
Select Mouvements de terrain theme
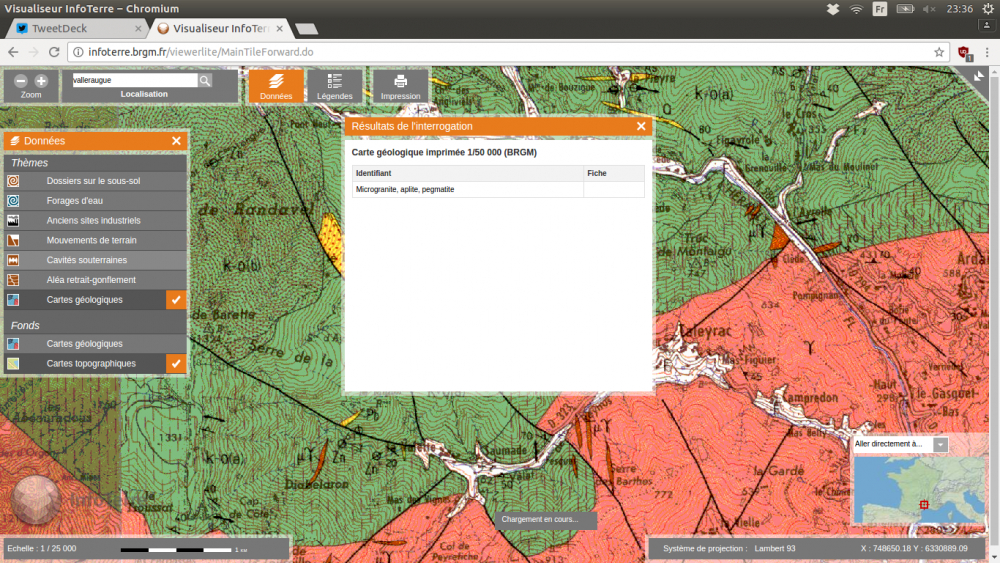pyautogui.click(x=95, y=241)
